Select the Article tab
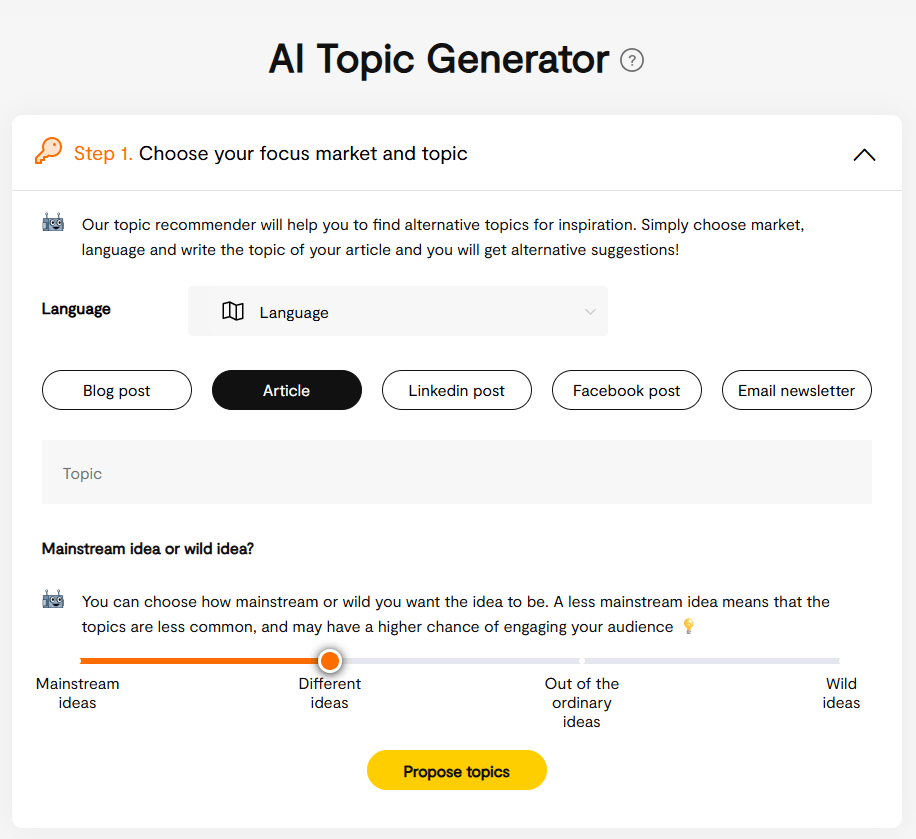The height and width of the screenshot is (839, 916). [x=286, y=390]
